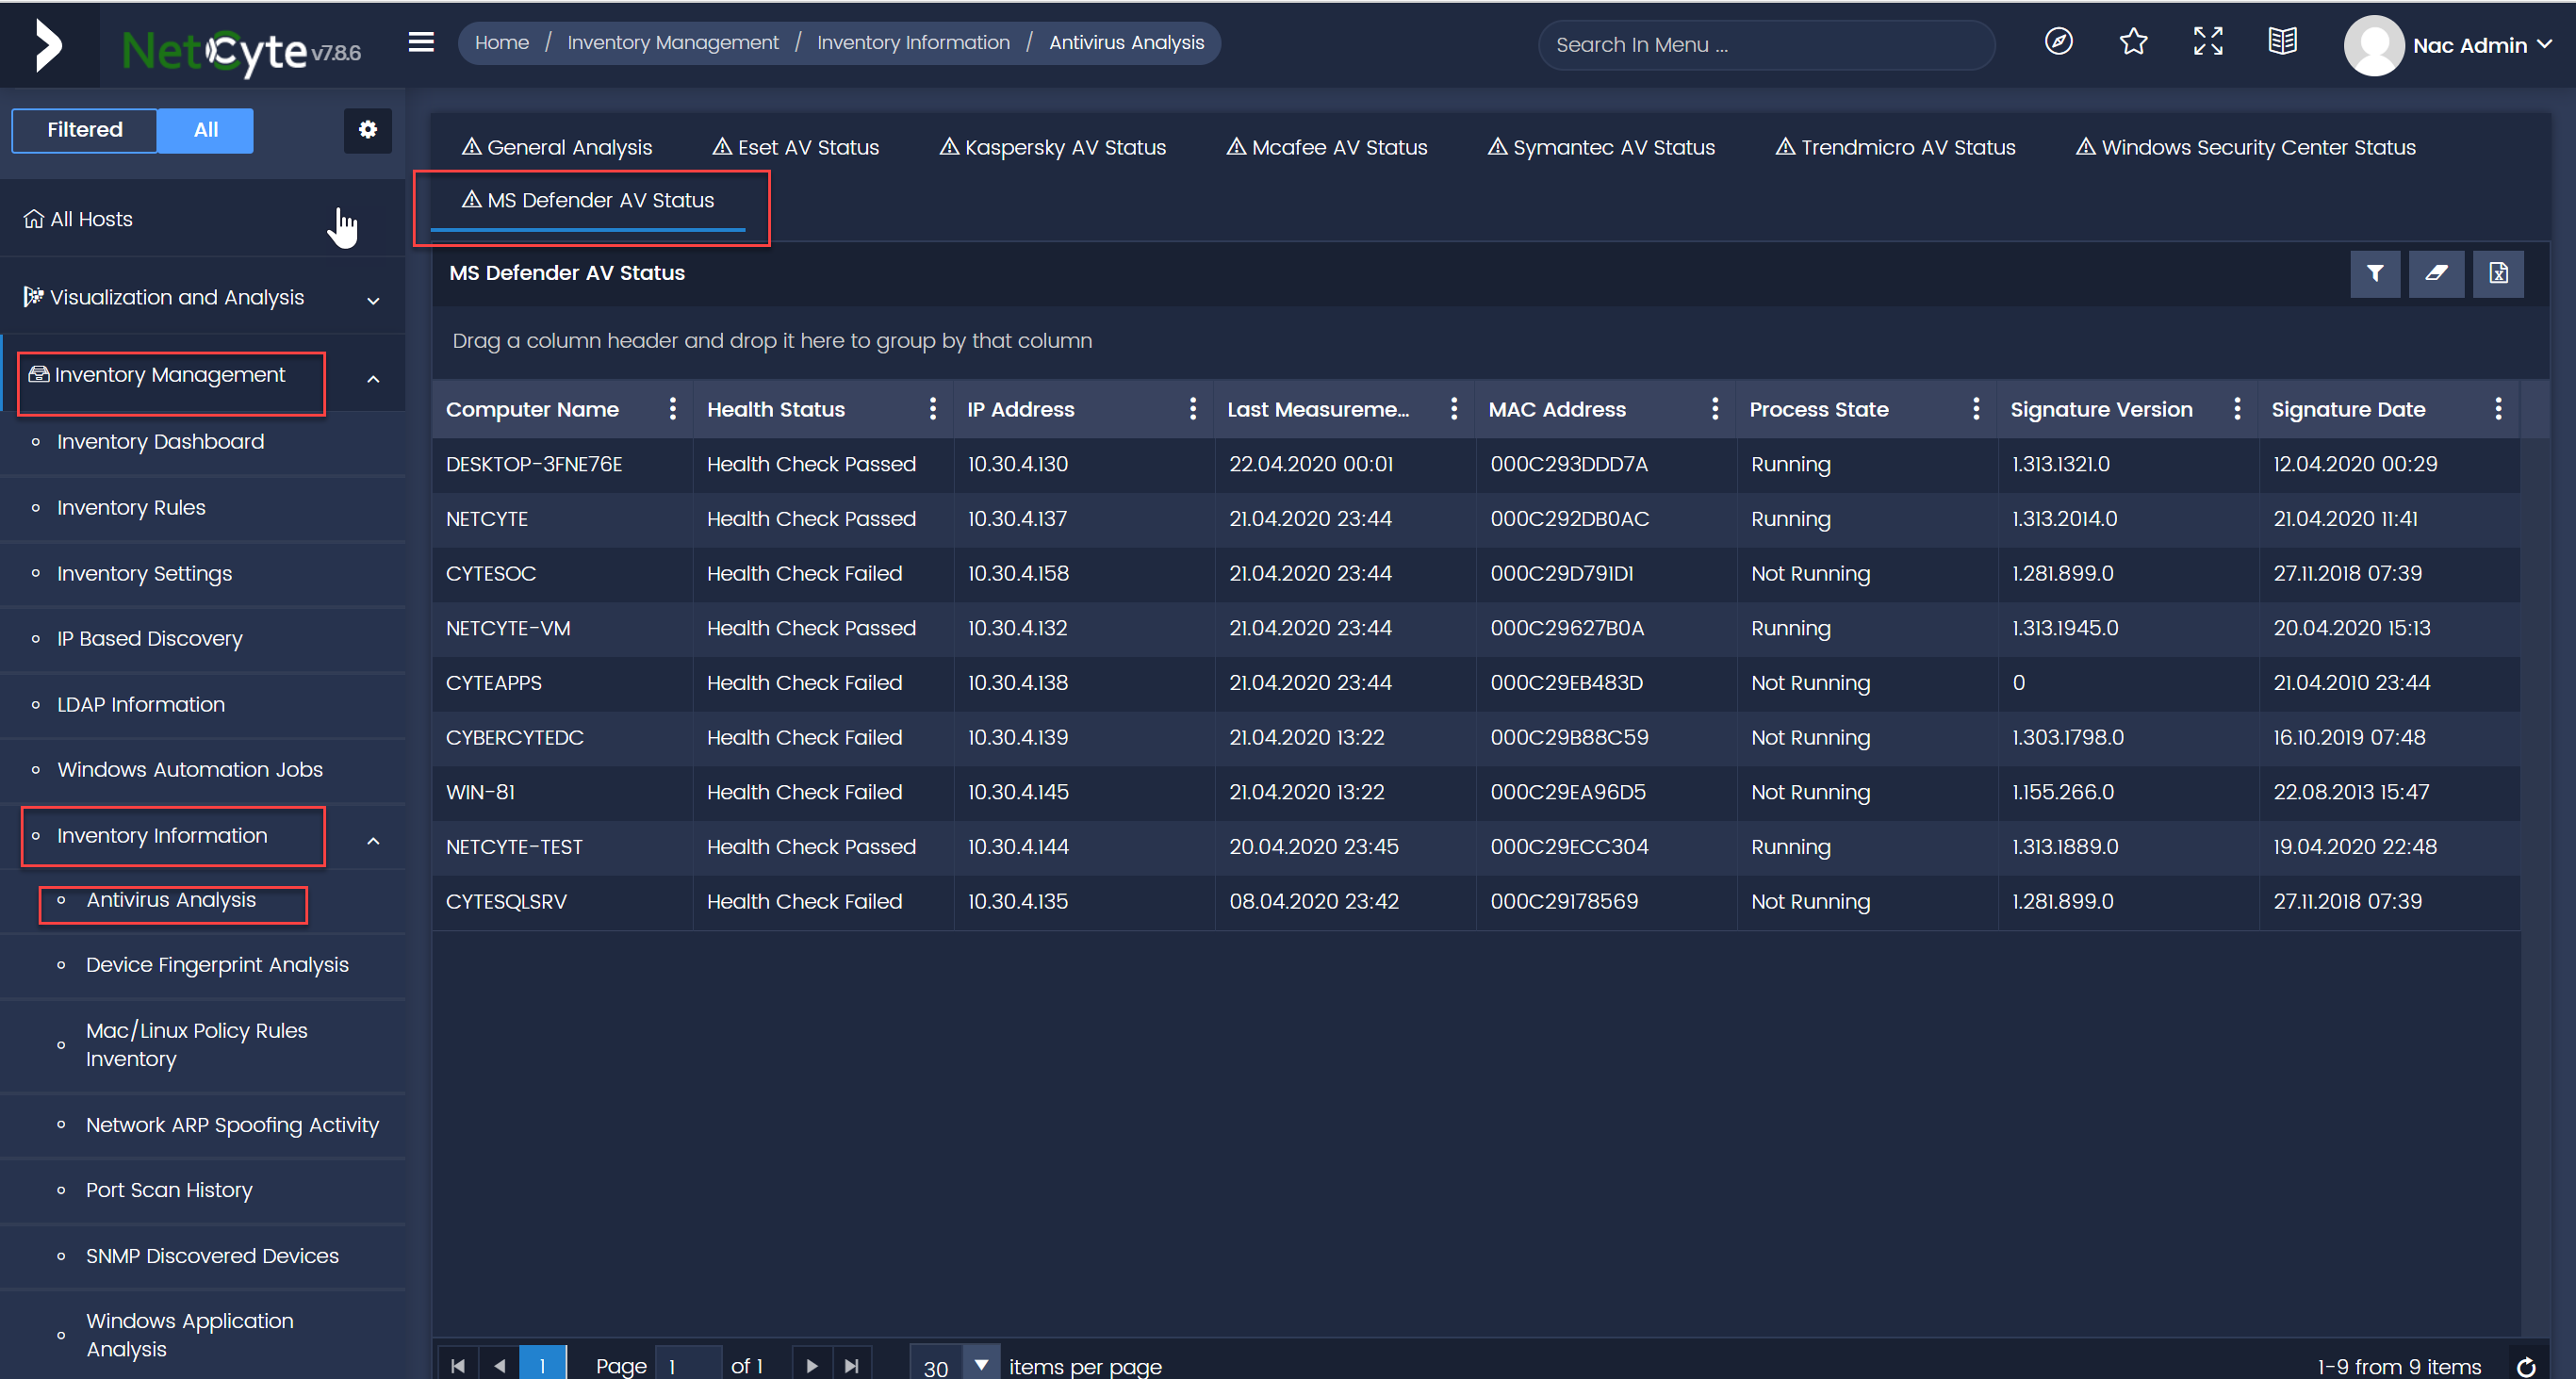
Task: Open Network ARP Spoofing Activity item
Action: (202, 1126)
